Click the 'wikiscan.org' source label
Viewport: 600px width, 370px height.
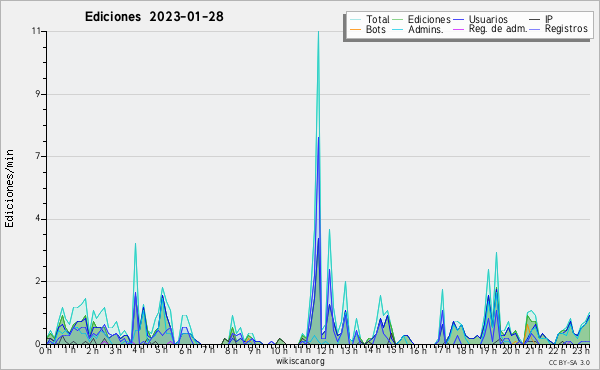tap(300, 361)
